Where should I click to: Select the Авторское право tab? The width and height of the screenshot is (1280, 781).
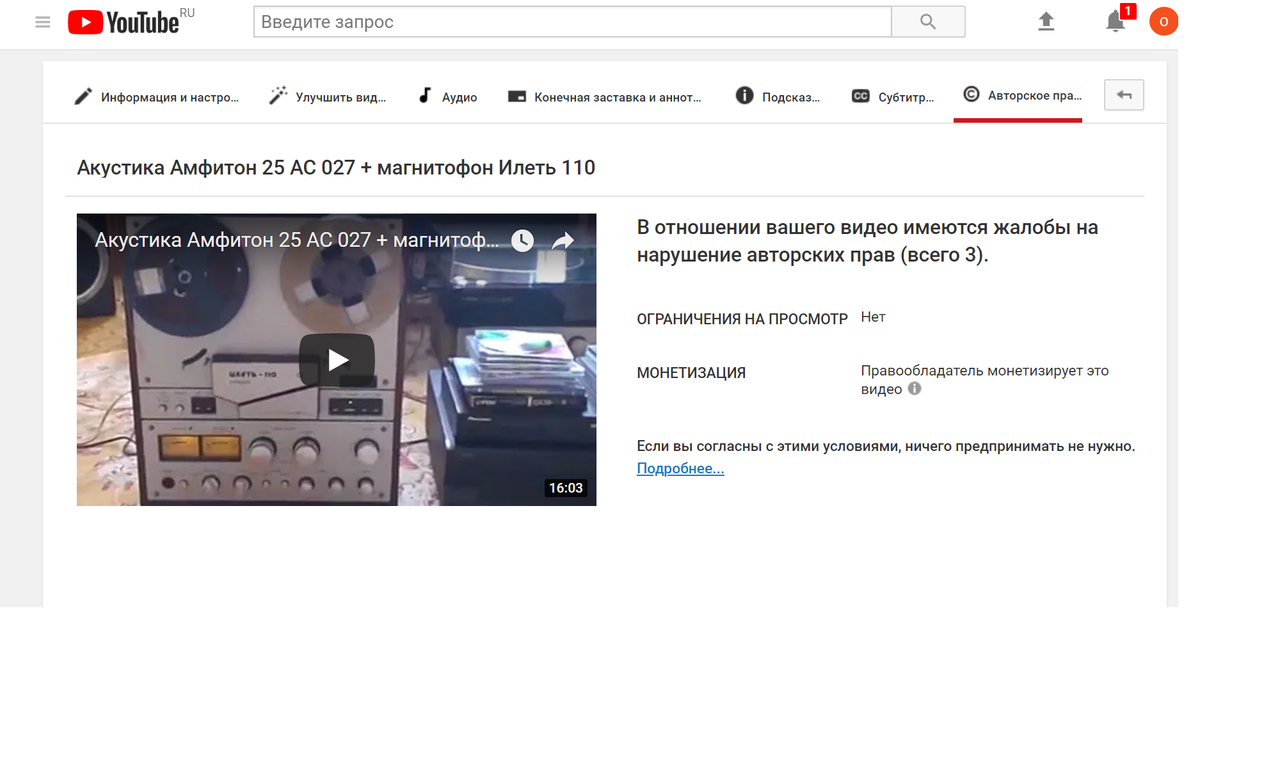click(1018, 96)
